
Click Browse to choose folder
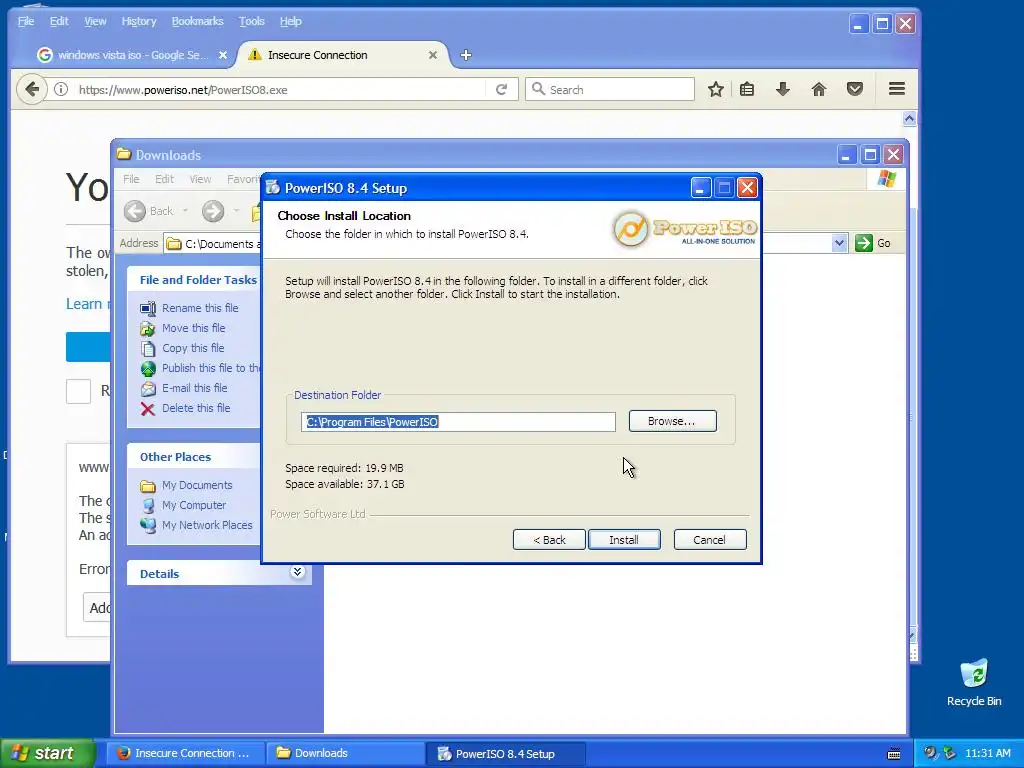(x=673, y=421)
